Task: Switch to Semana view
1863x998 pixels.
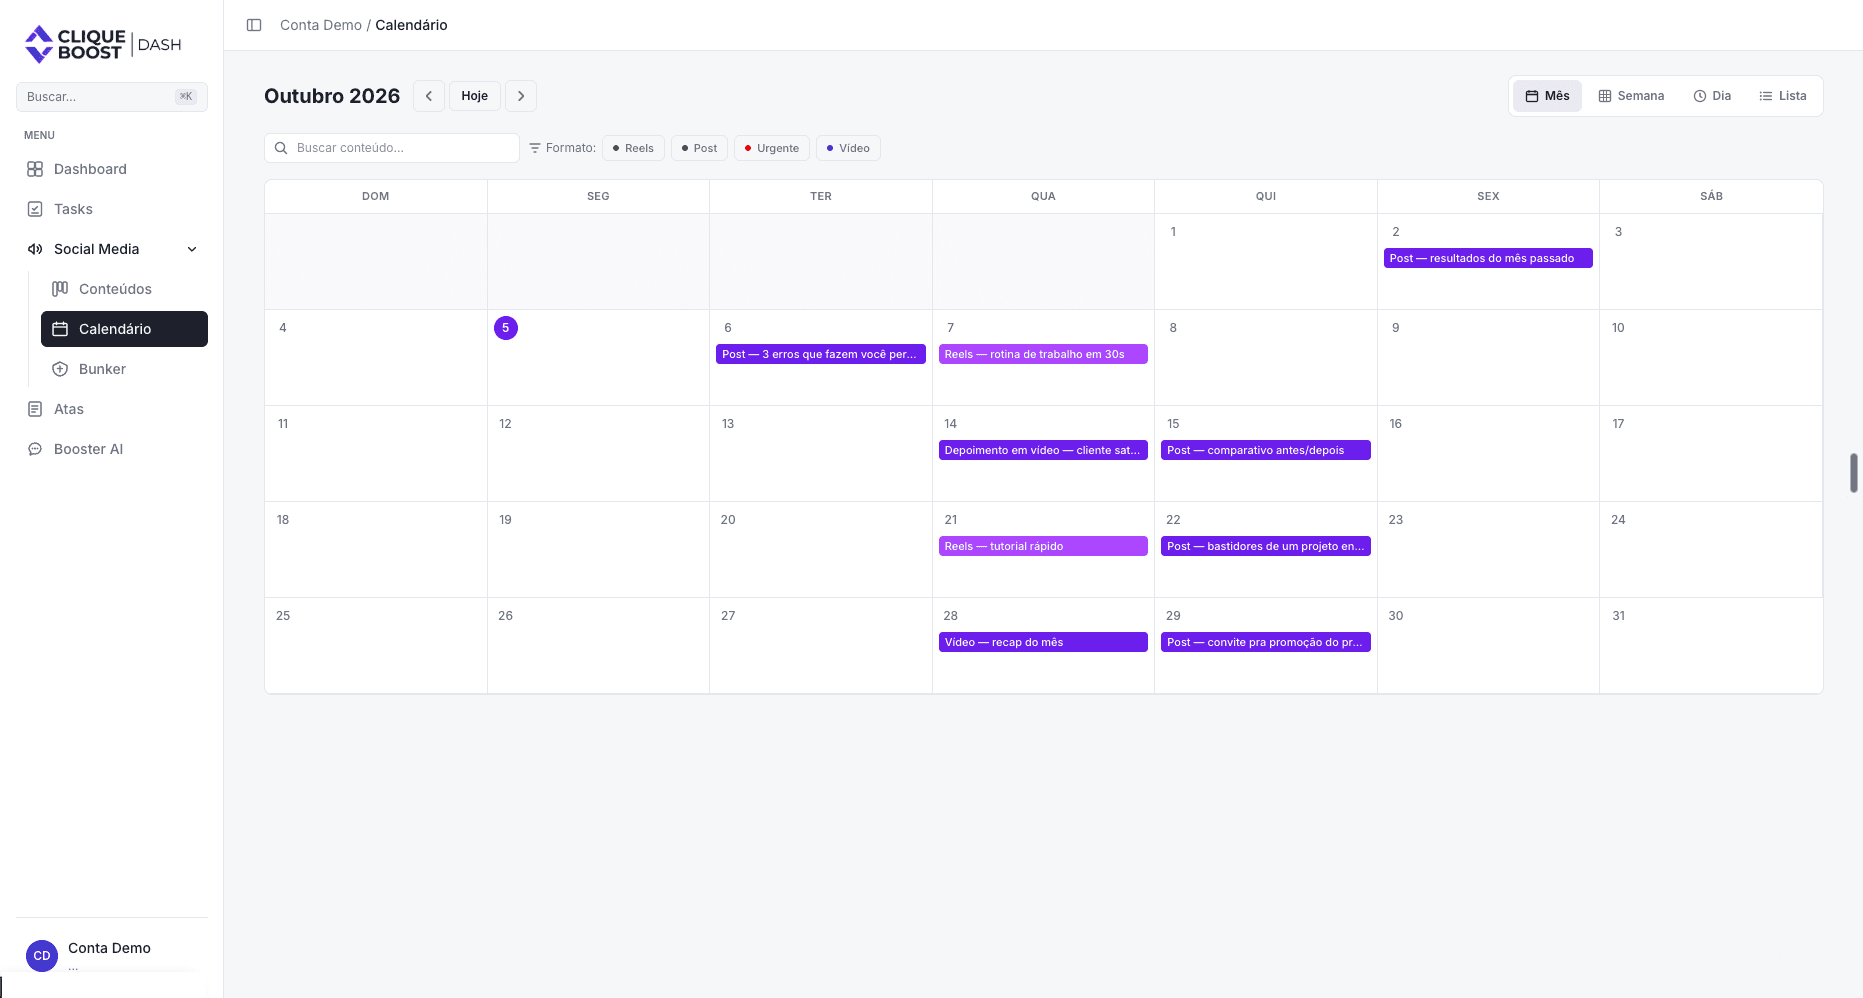Action: pos(1631,96)
